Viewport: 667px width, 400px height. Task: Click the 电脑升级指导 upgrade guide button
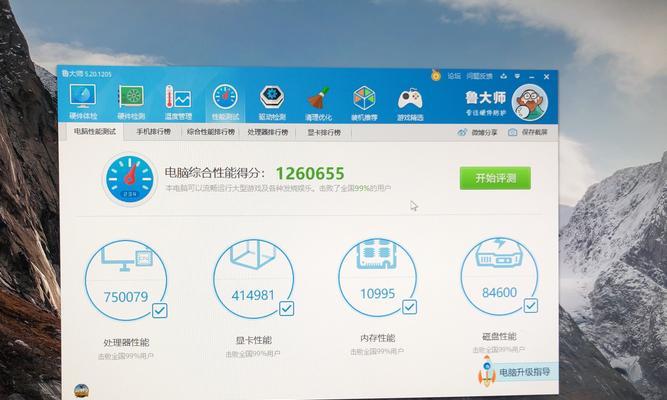click(x=524, y=372)
